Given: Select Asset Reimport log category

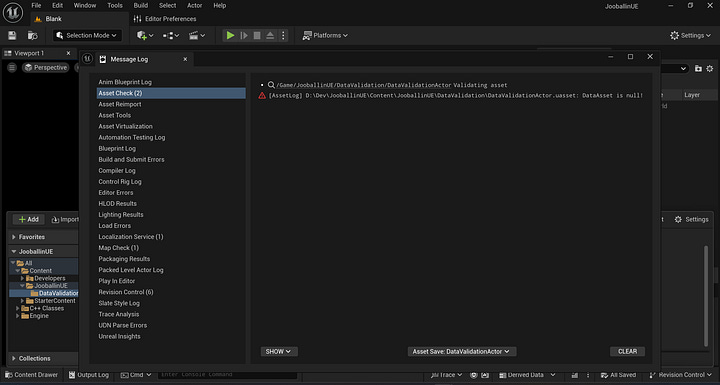Looking at the screenshot, I should [x=120, y=104].
